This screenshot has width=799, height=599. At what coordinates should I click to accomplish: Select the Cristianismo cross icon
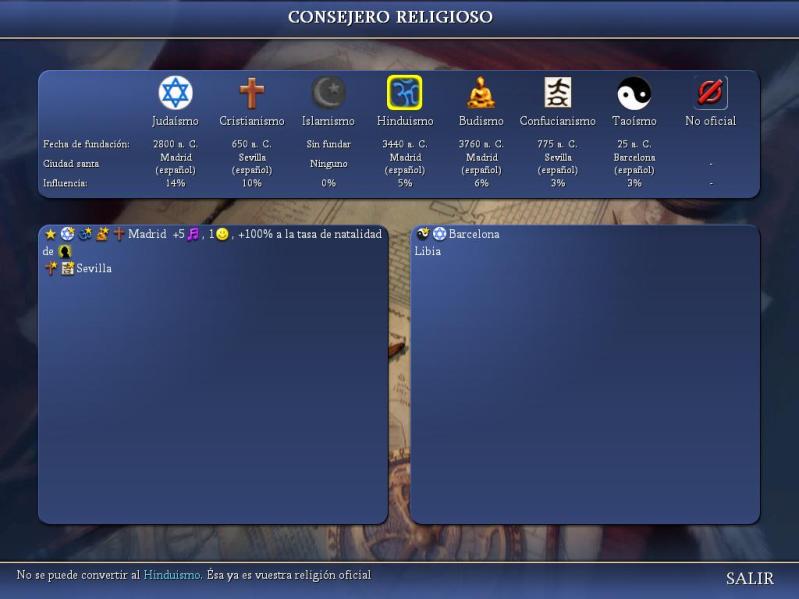click(x=252, y=93)
